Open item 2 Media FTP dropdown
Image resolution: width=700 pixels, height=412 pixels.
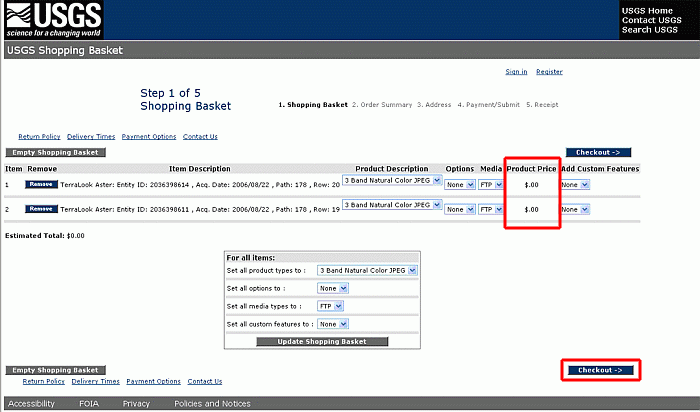click(491, 209)
